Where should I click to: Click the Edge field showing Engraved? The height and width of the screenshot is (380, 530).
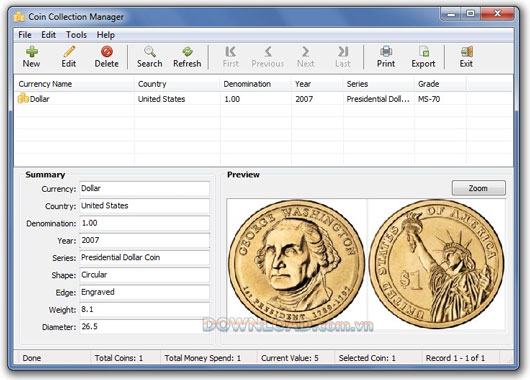click(145, 292)
